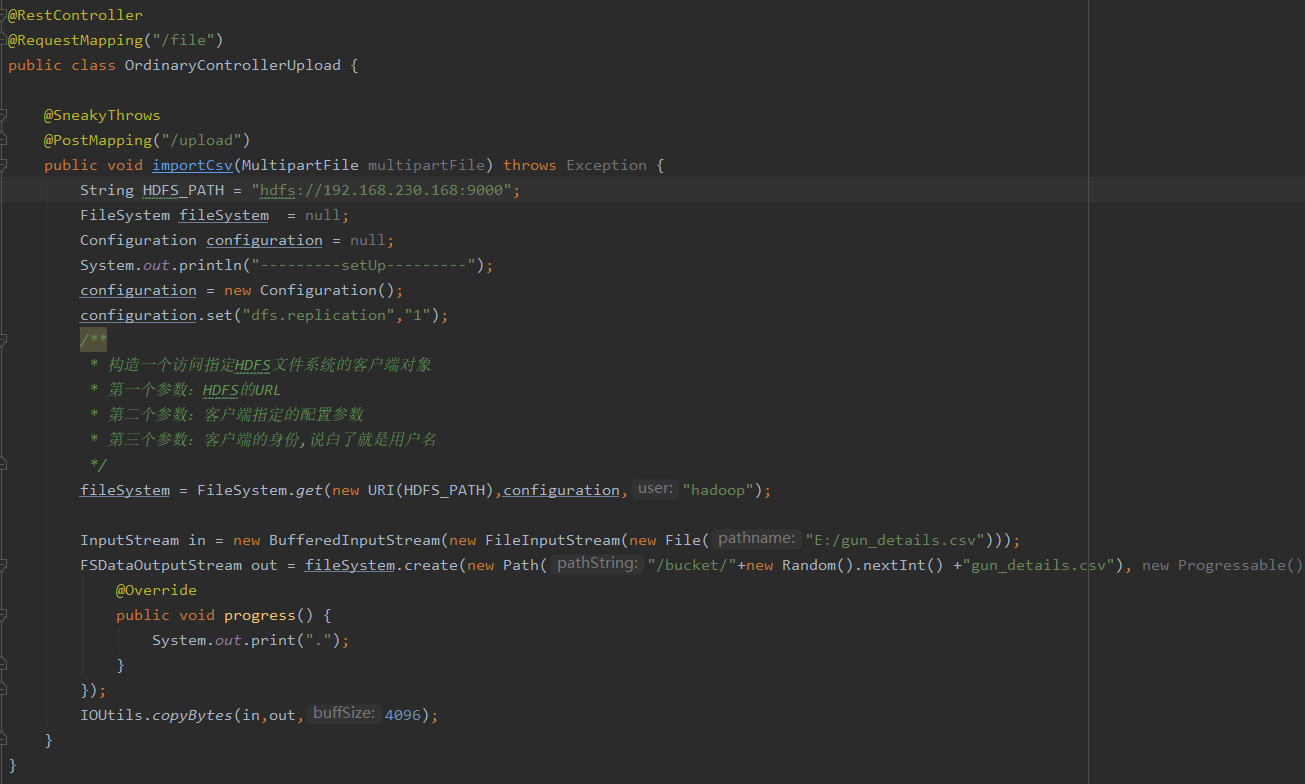
Task: Click the @Override annotation
Action: point(156,590)
